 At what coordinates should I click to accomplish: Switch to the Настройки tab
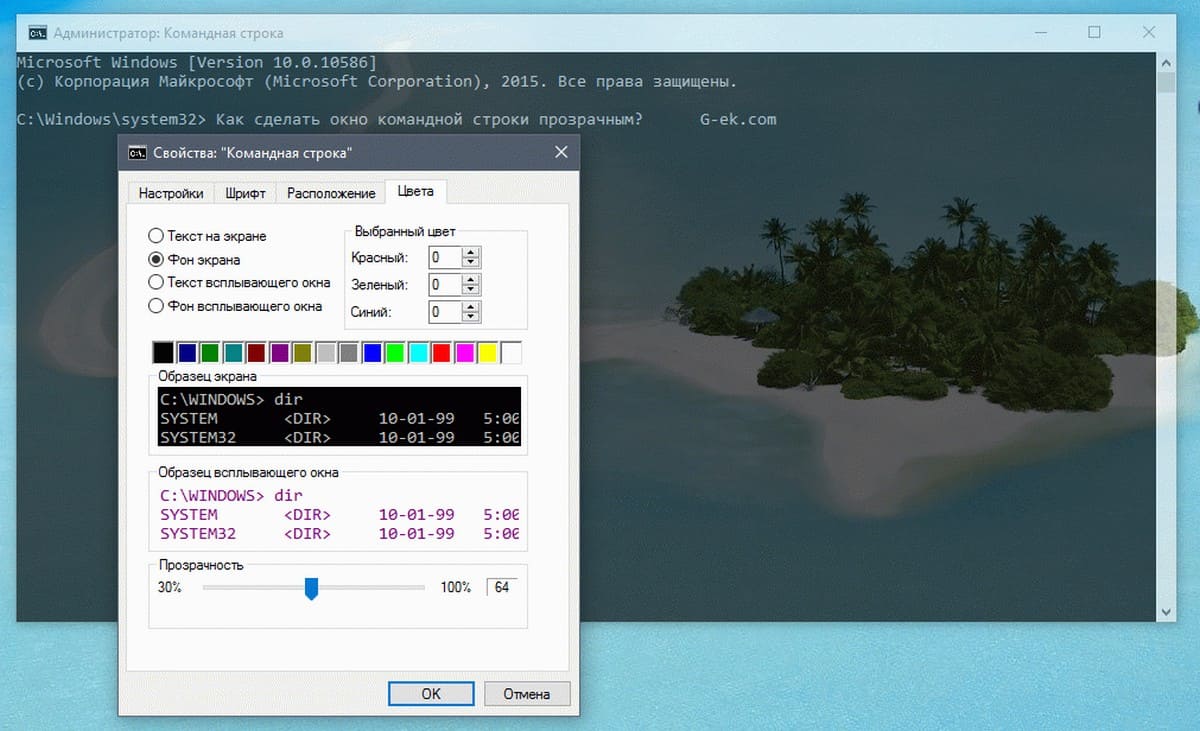pyautogui.click(x=171, y=194)
